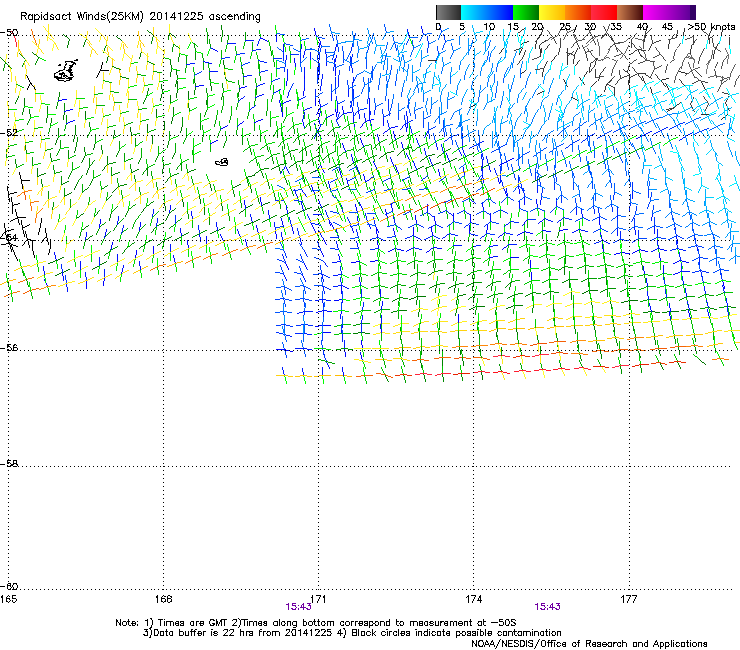Click the '>50 knots' legend label
The height and width of the screenshot is (650, 740).
pos(711,27)
